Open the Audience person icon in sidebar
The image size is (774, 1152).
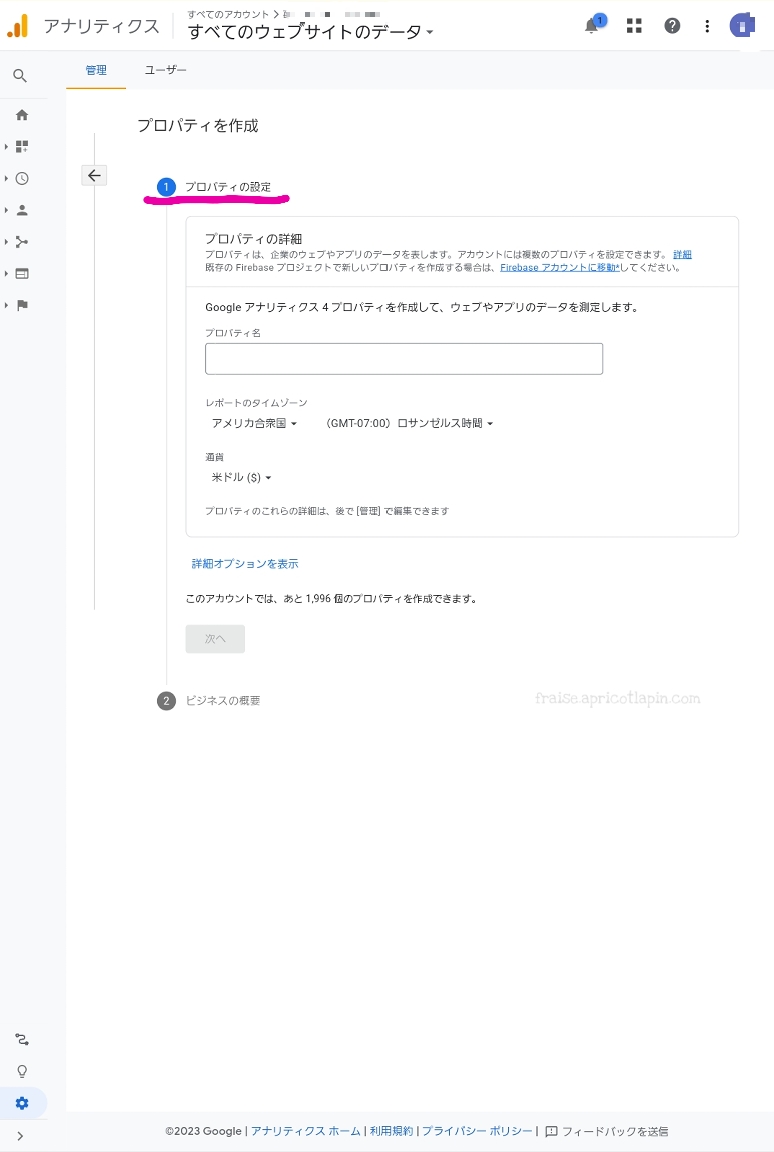coord(22,210)
